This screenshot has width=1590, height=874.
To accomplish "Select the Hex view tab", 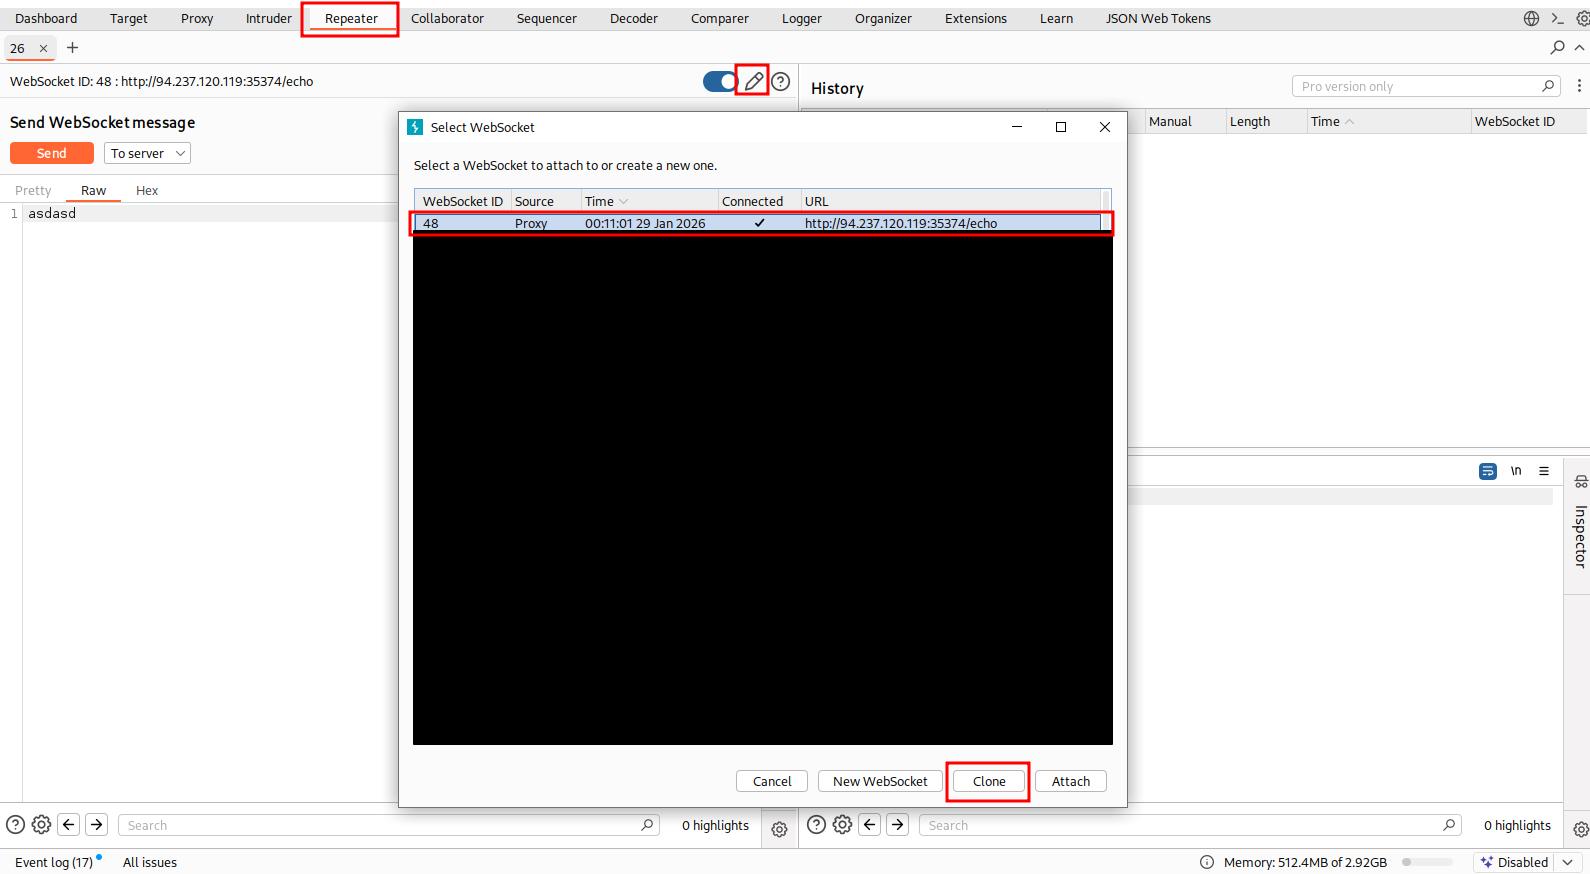I will point(147,190).
